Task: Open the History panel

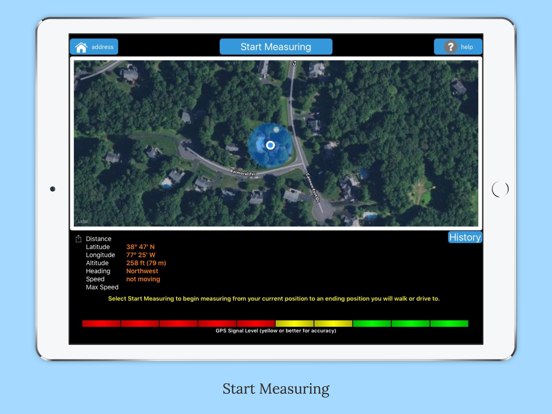Action: click(465, 237)
